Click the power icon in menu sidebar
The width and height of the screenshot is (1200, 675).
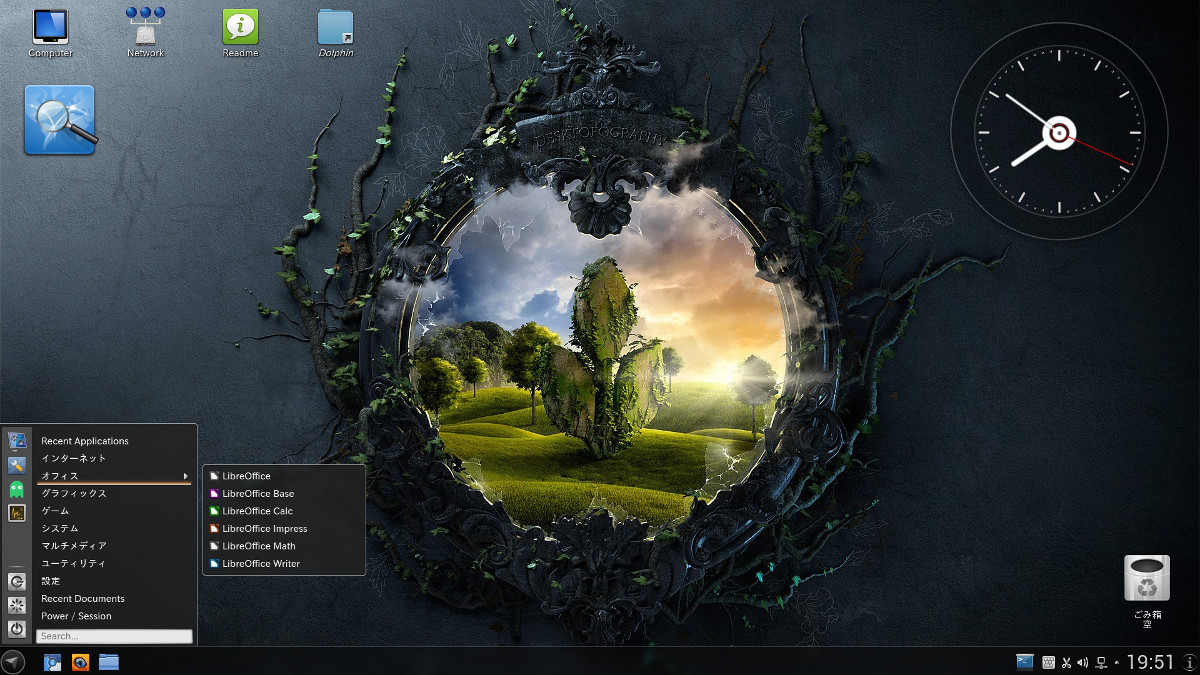point(16,629)
